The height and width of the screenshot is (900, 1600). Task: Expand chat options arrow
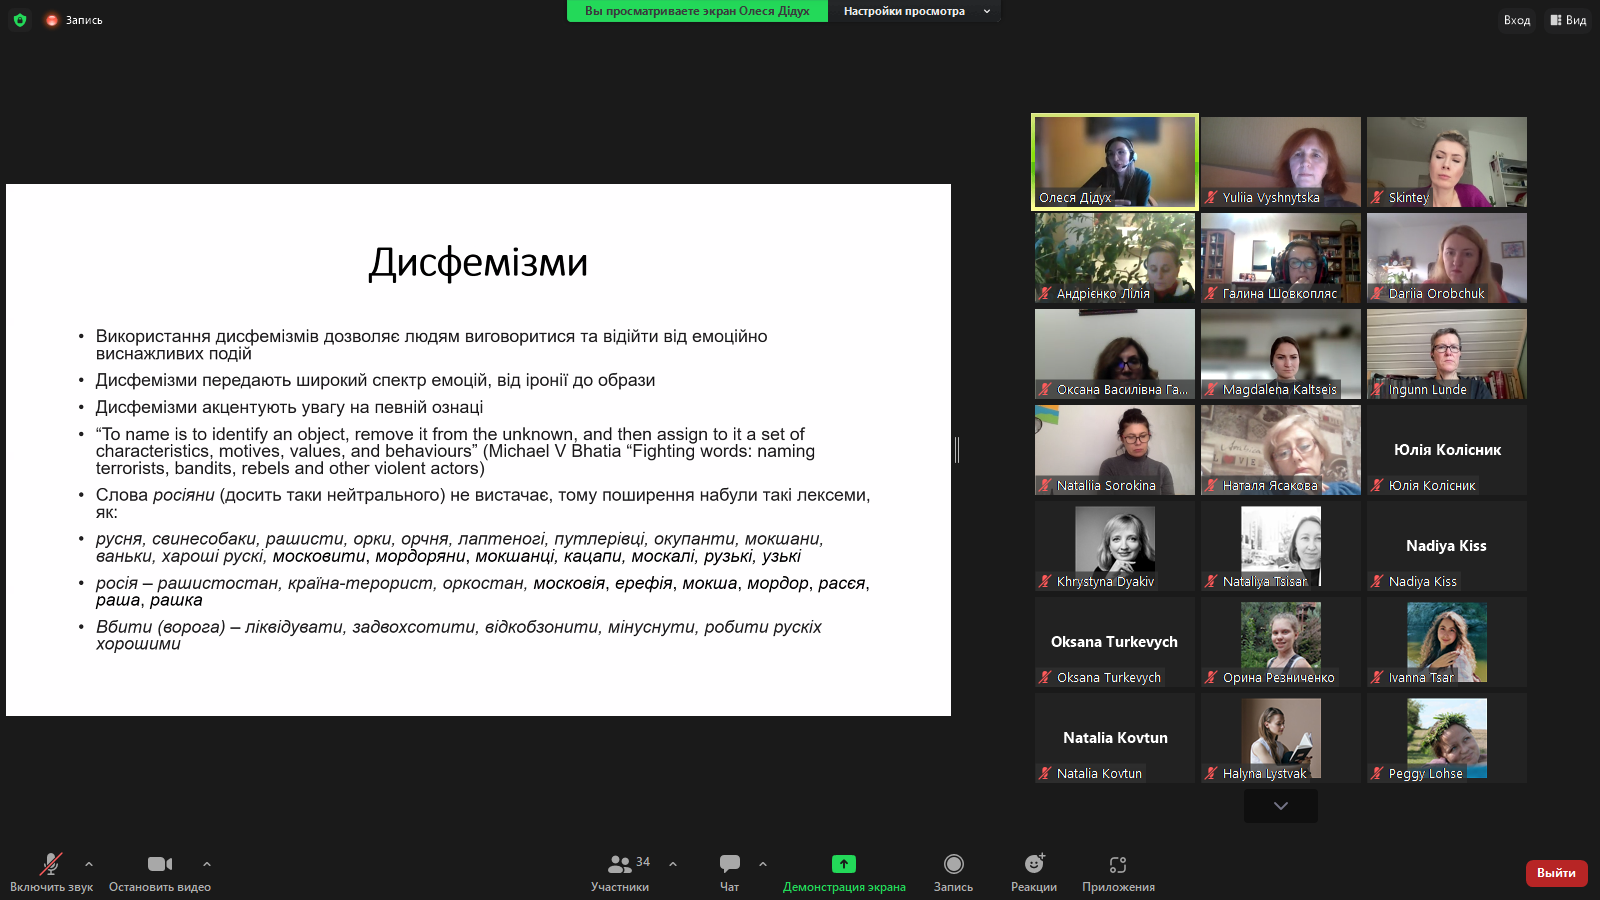(x=763, y=864)
